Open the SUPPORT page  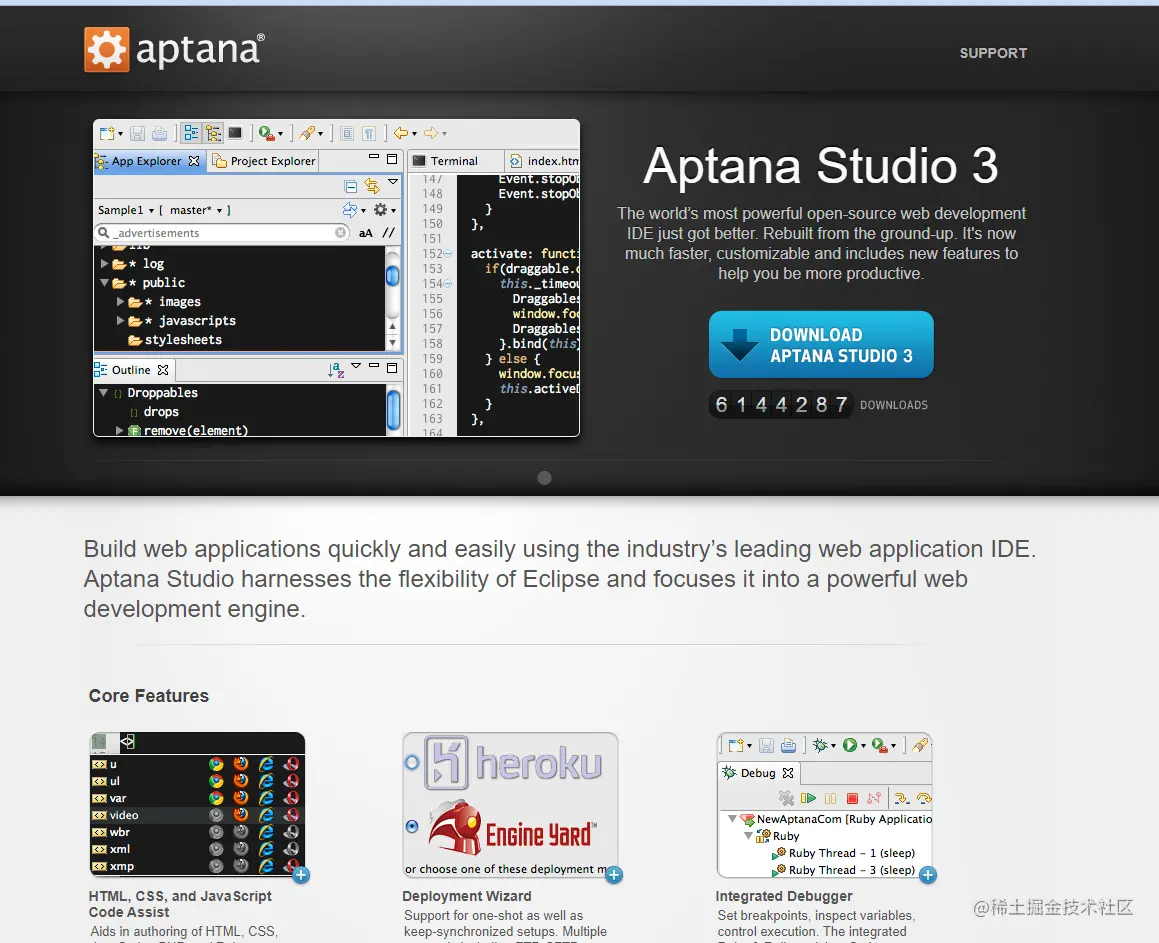click(993, 53)
